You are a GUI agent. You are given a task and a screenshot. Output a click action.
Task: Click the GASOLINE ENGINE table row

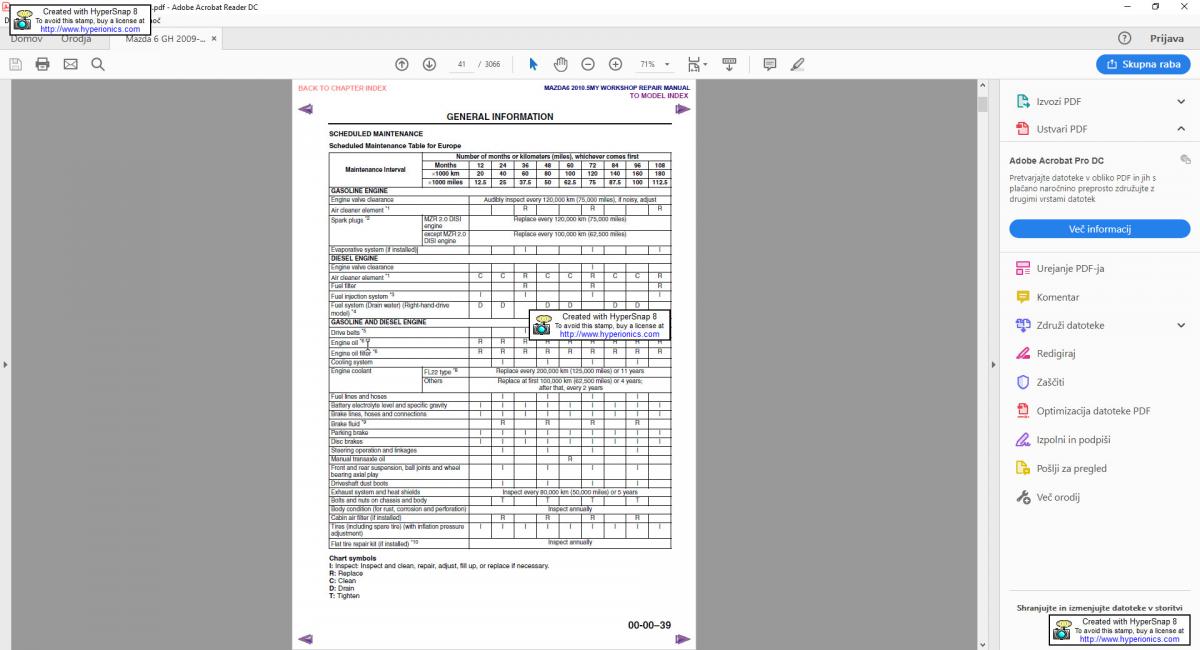tap(500, 191)
